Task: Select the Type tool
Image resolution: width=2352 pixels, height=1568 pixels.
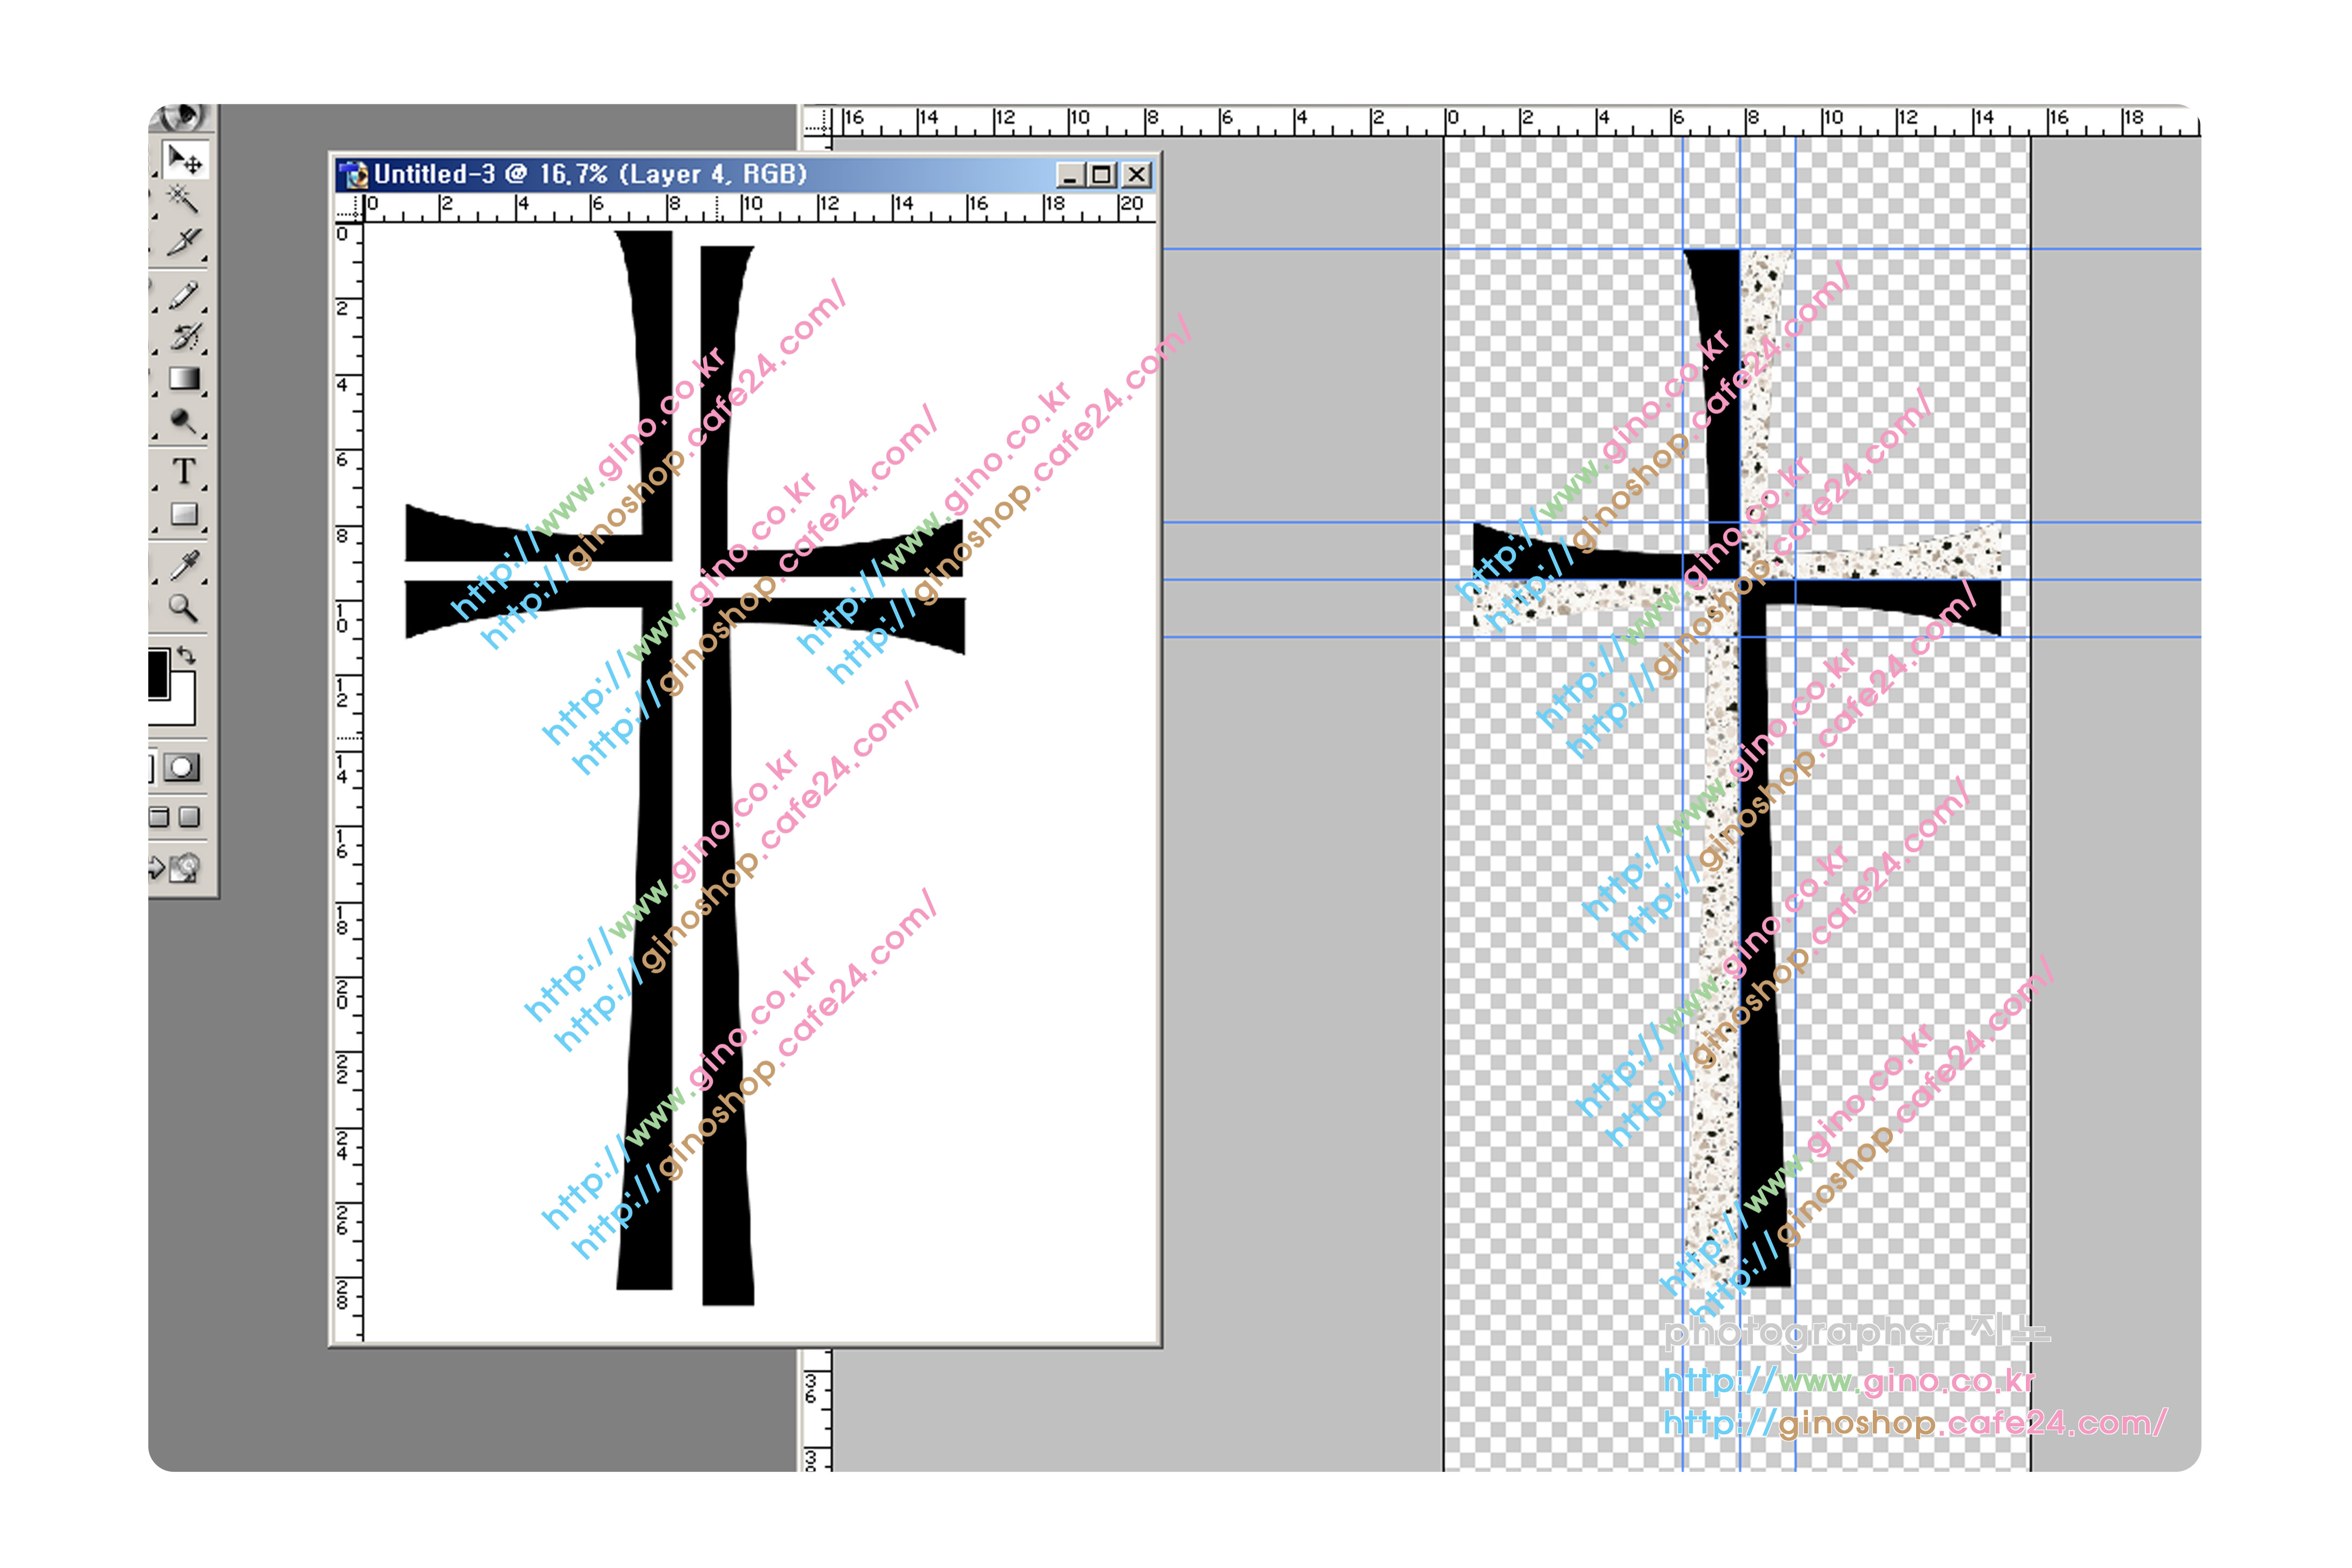Action: (x=184, y=470)
